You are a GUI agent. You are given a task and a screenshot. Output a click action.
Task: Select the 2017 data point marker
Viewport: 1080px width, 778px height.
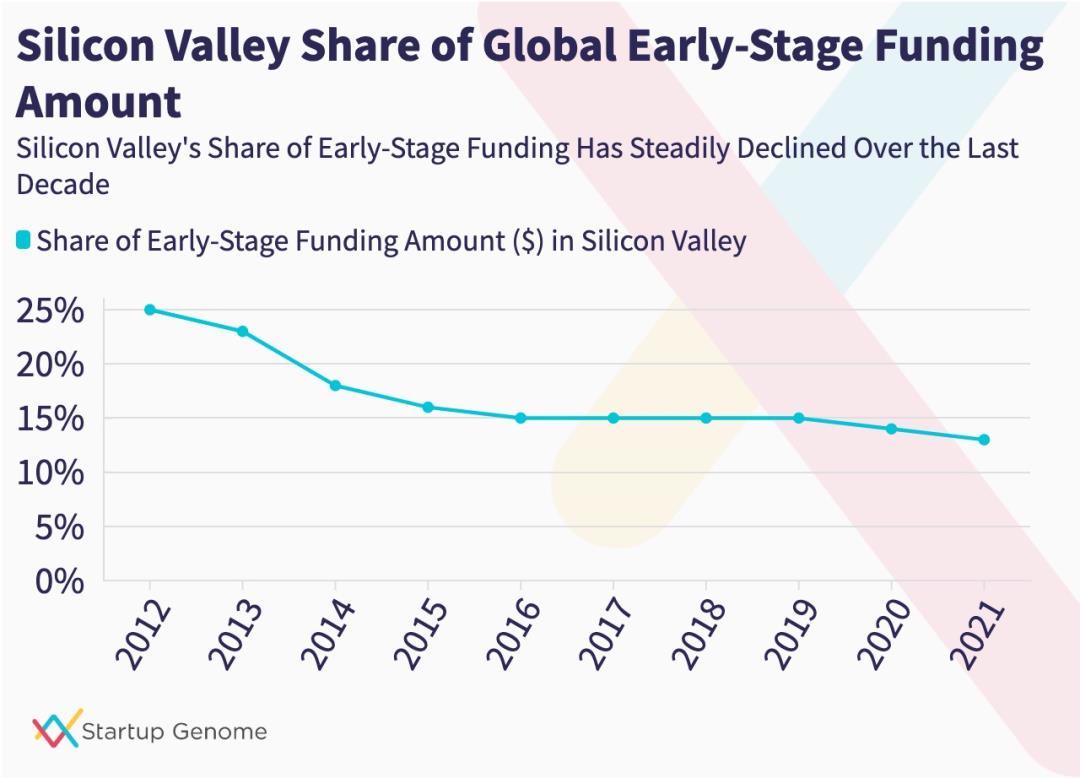[613, 418]
